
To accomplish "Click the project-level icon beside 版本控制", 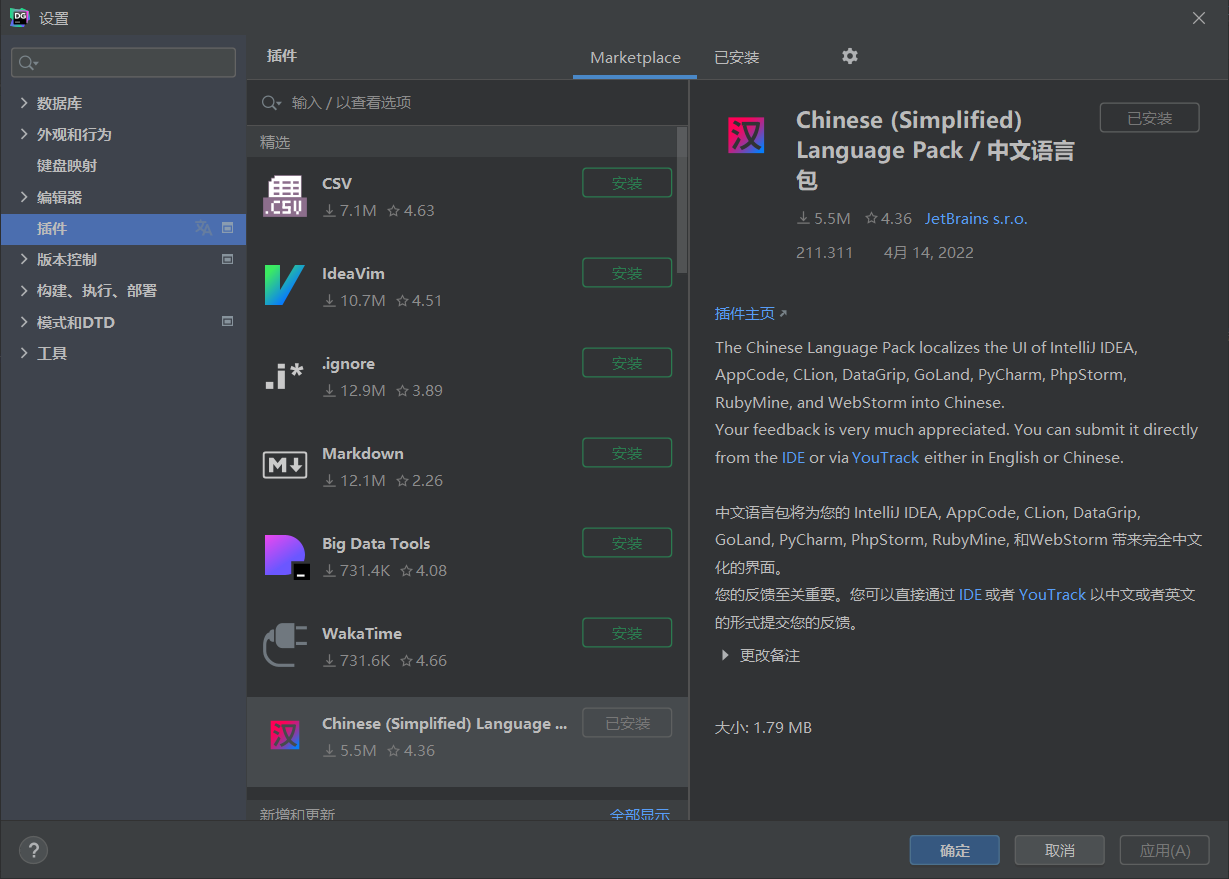I will tap(227, 259).
